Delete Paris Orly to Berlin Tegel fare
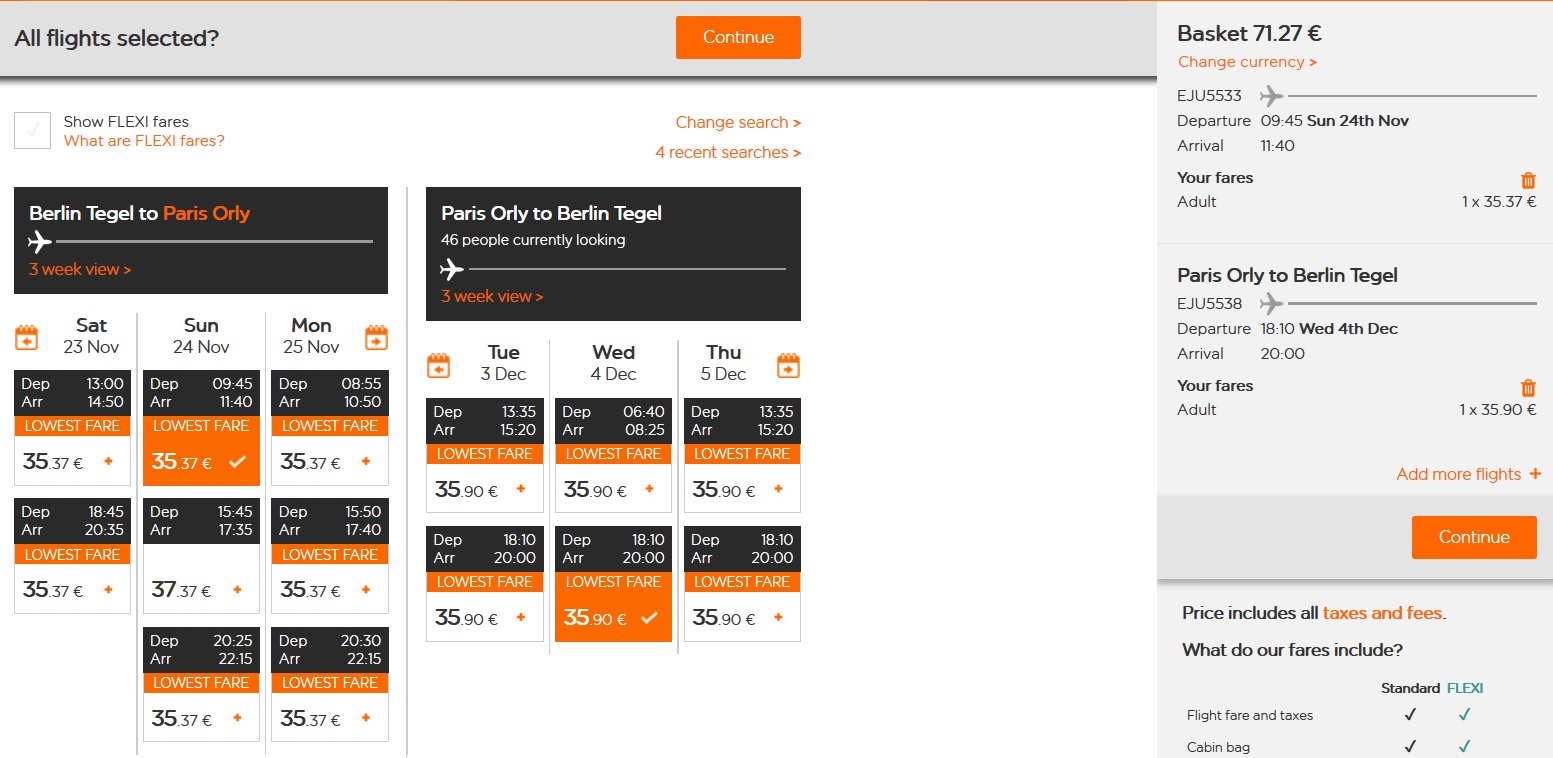Image resolution: width=1553 pixels, height=758 pixels. pyautogui.click(x=1528, y=389)
